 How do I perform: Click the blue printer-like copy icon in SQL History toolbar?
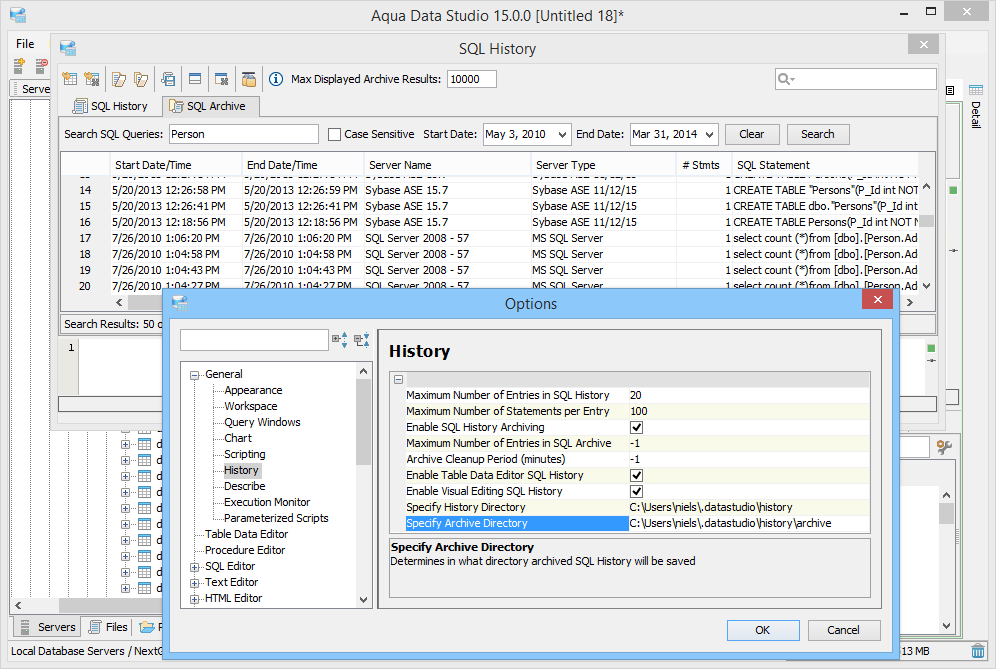pos(168,79)
